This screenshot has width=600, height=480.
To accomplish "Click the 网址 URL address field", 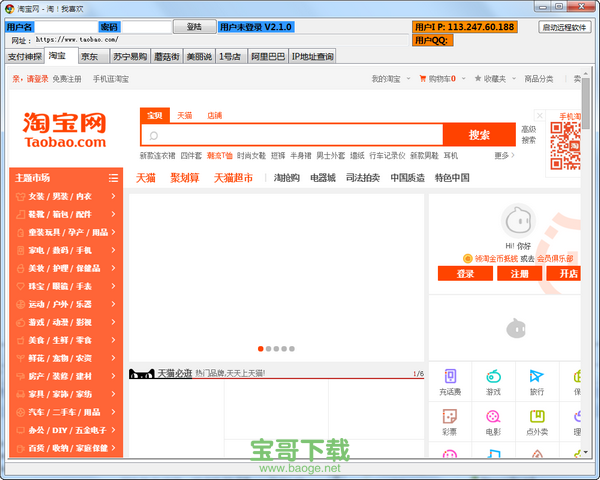I will click(221, 40).
